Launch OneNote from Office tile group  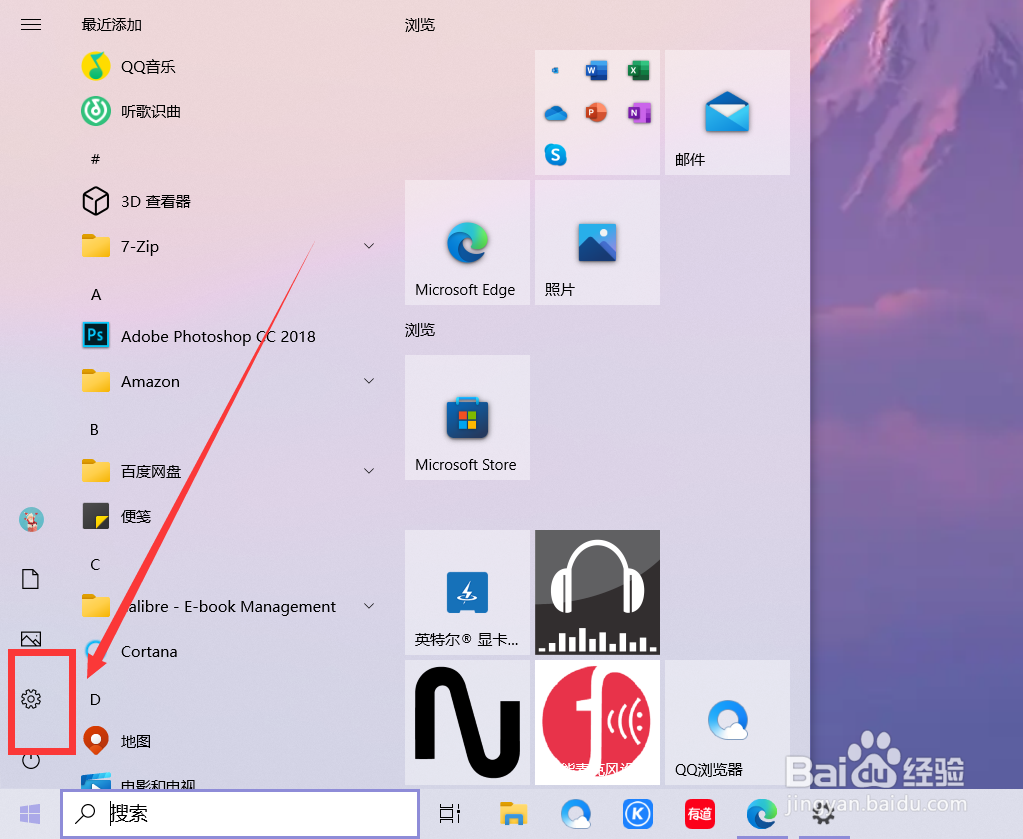638,113
